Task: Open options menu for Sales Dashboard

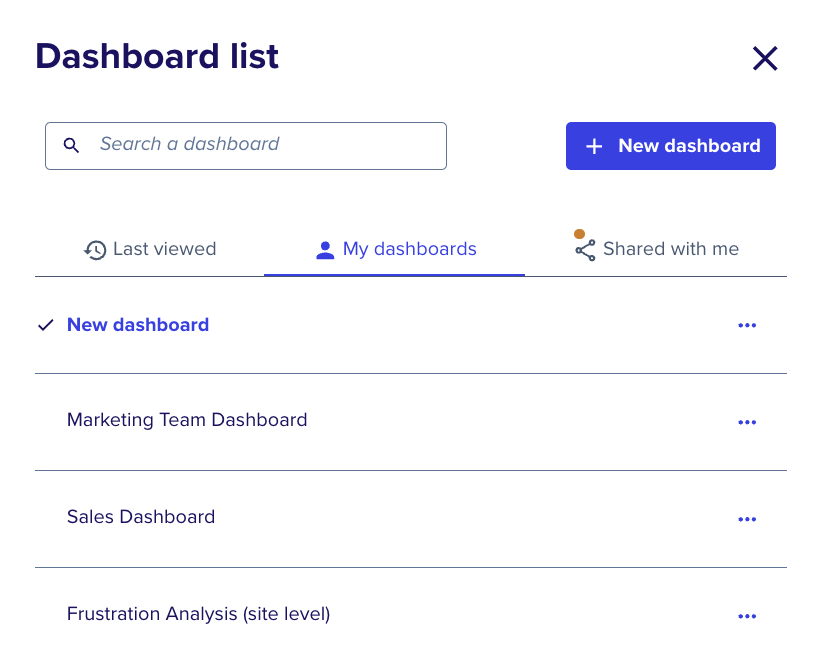Action: click(747, 519)
